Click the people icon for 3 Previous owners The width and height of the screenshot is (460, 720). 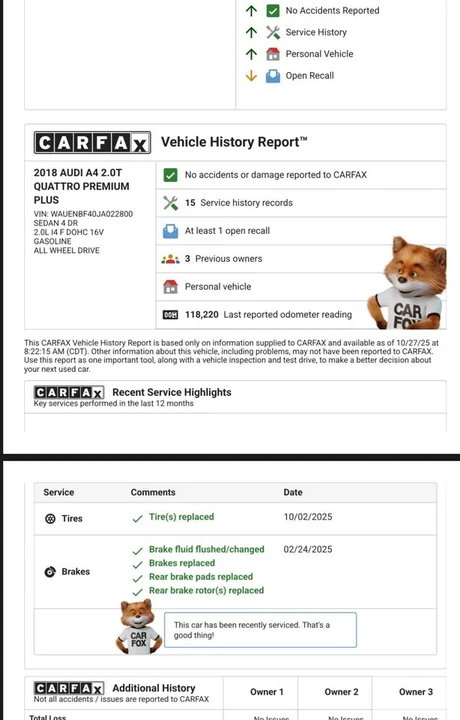[x=170, y=259]
